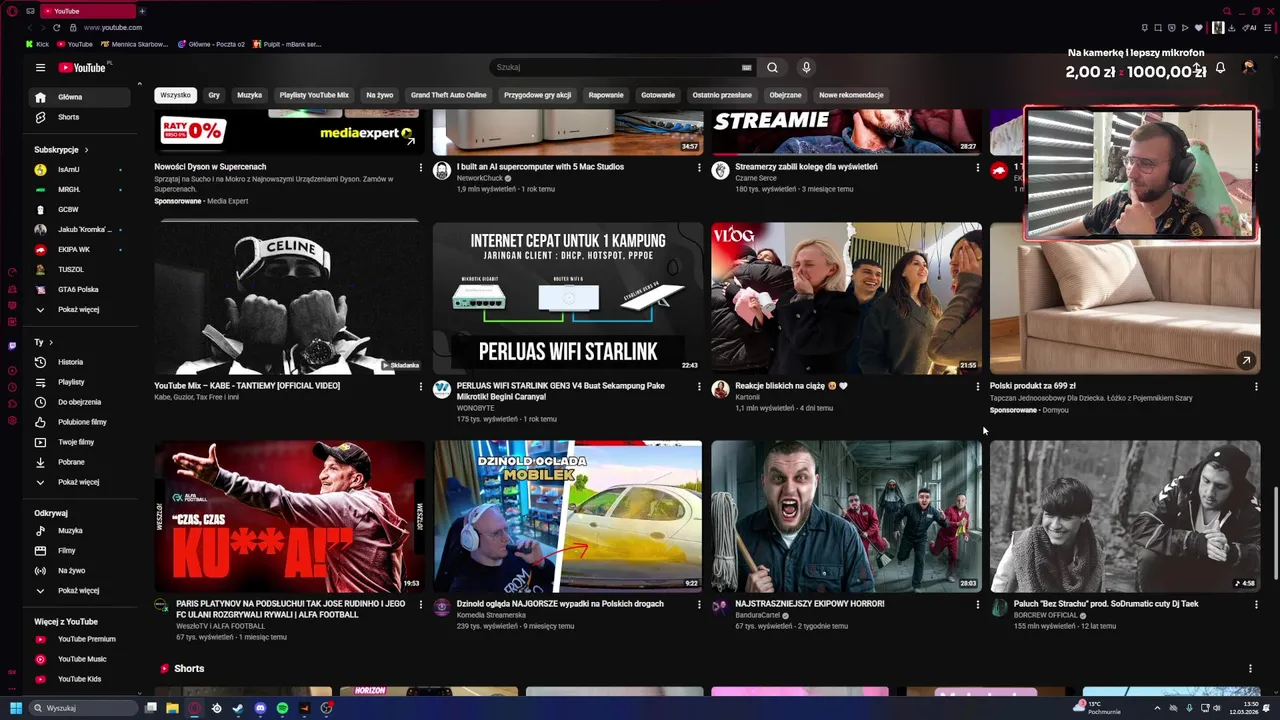This screenshot has height=720, width=1280.
Task: Open the EKIPA WK subscription channel
Action: click(80, 250)
